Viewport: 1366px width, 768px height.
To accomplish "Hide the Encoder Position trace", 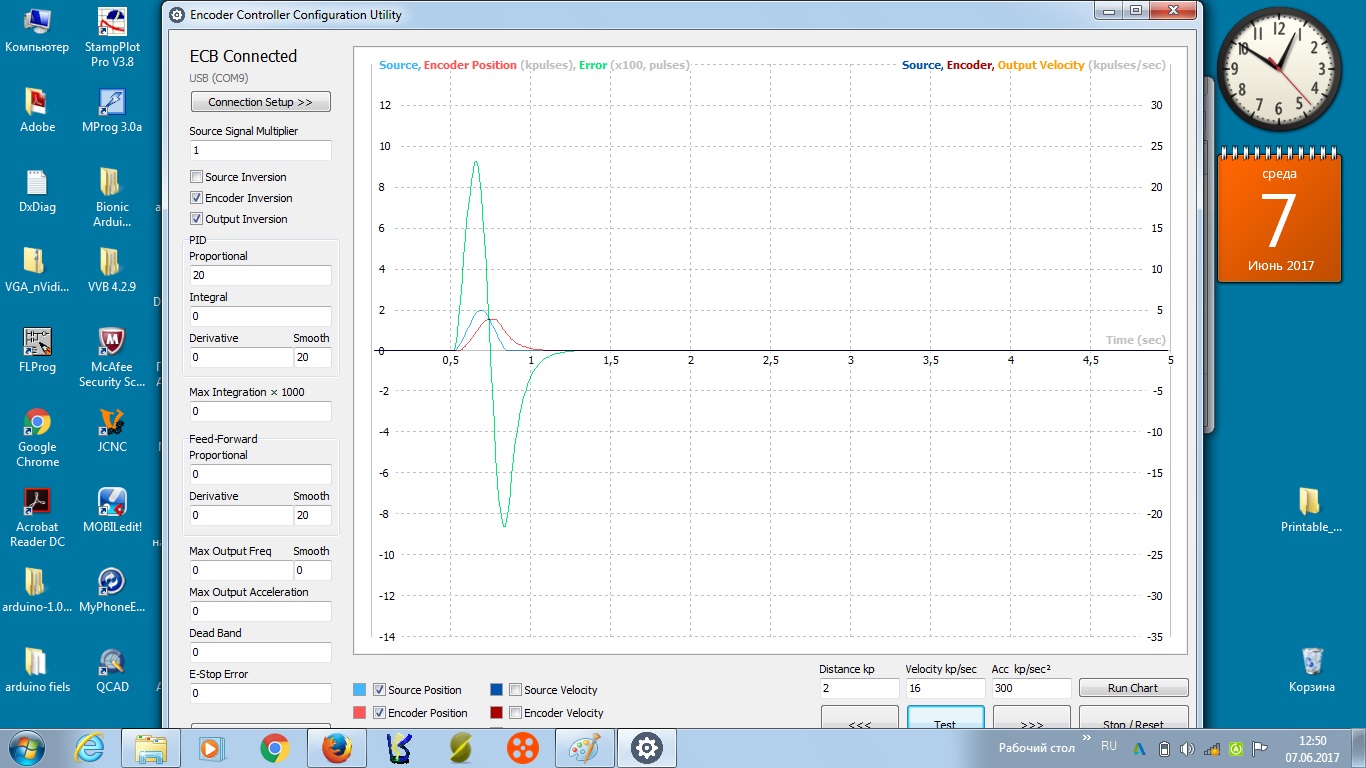I will pyautogui.click(x=379, y=713).
